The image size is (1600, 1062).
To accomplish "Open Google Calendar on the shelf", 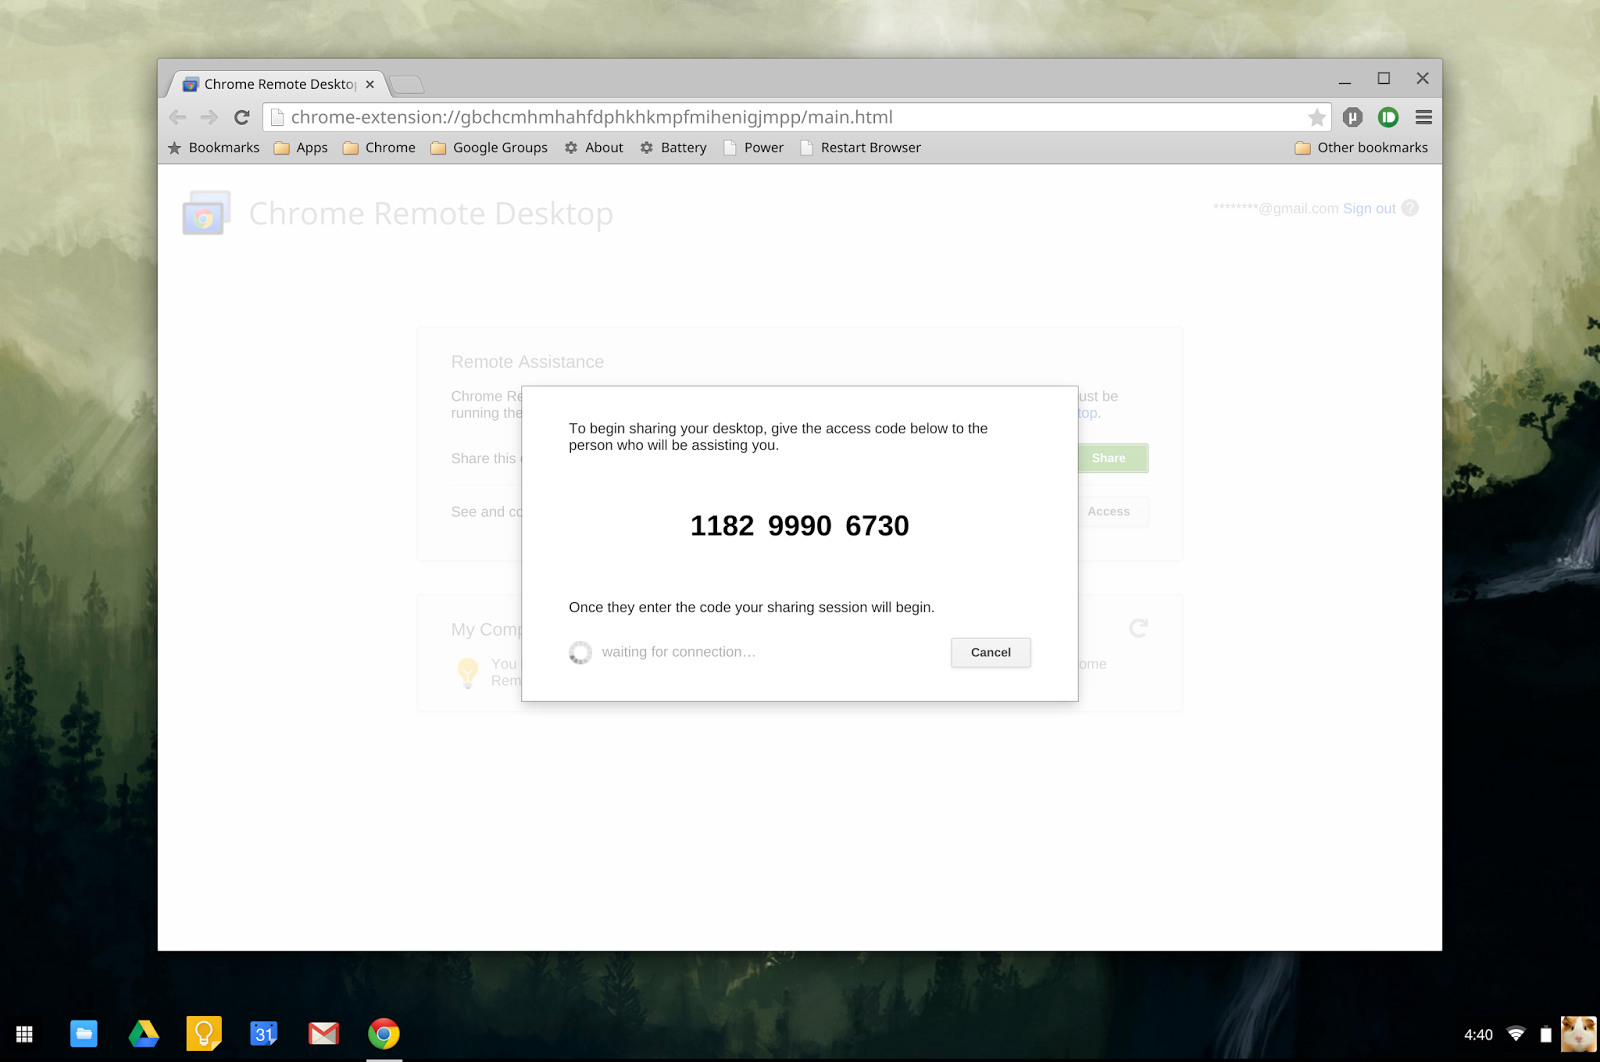I will 264,1034.
